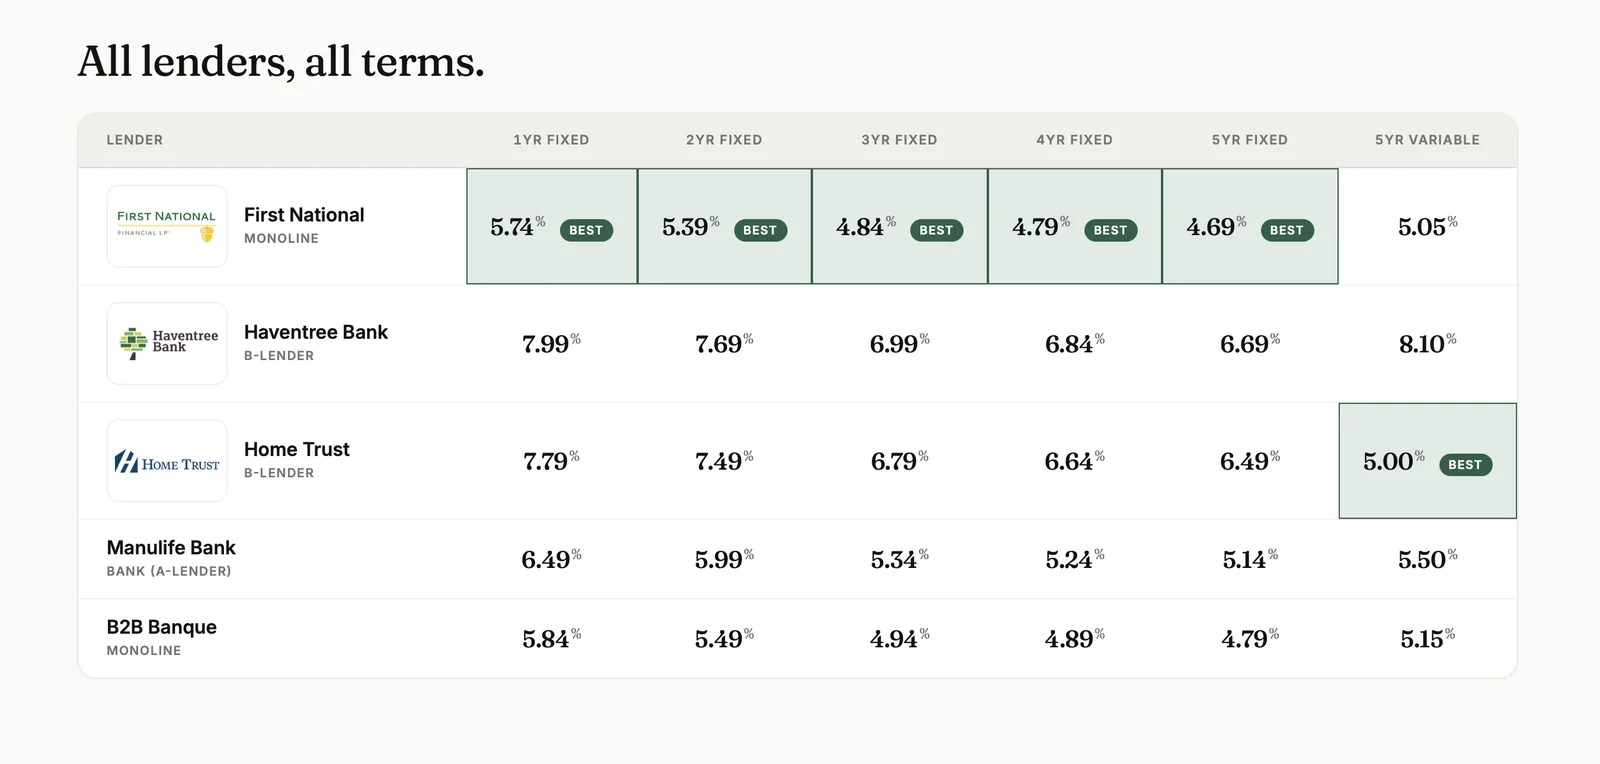Screen dimensions: 1600x764
Task: Select the 4YR FIXED column header
Action: pyautogui.click(x=1074, y=140)
